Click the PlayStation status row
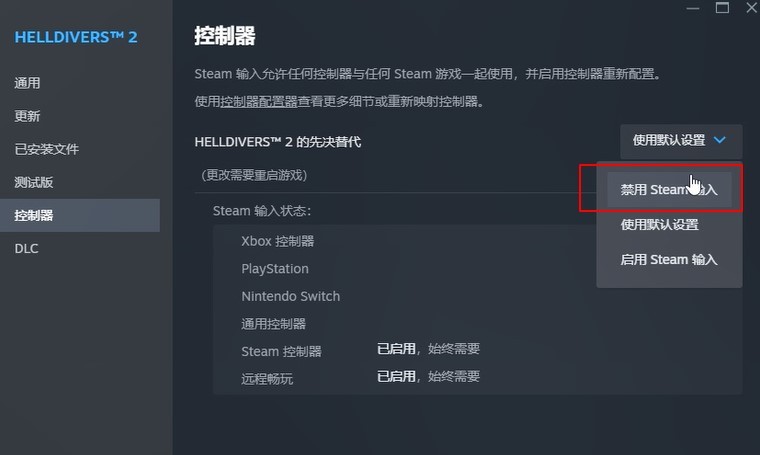Screen dimensions: 760x455 (x=477, y=268)
